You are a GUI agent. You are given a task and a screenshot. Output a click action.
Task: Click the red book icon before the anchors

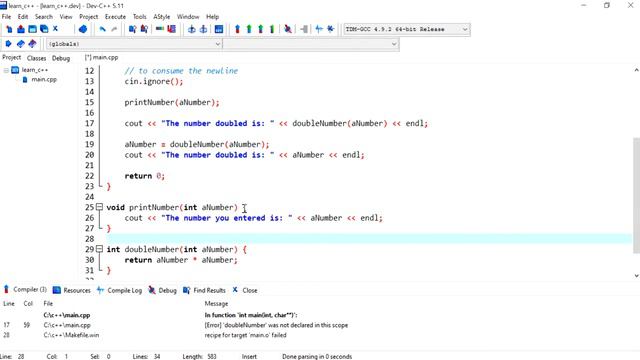pyautogui.click(x=171, y=29)
